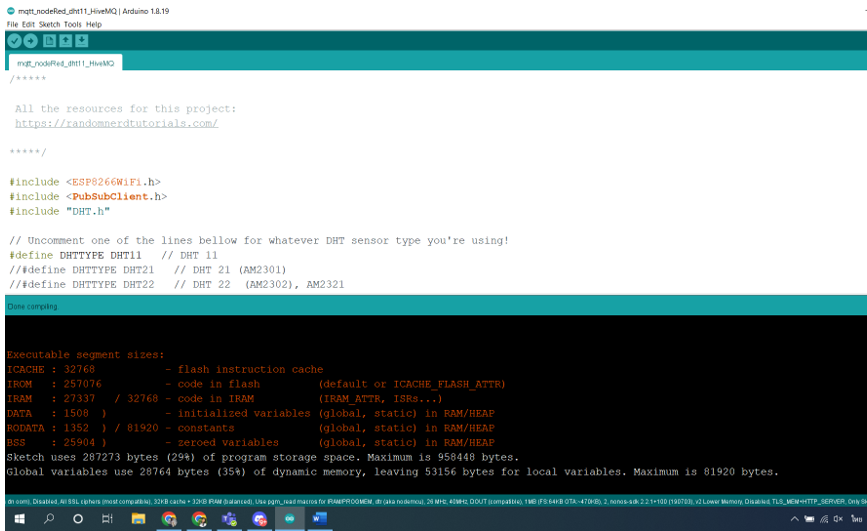The image size is (867, 531).
Task: Open Cortana circle in the taskbar
Action: [x=78, y=519]
